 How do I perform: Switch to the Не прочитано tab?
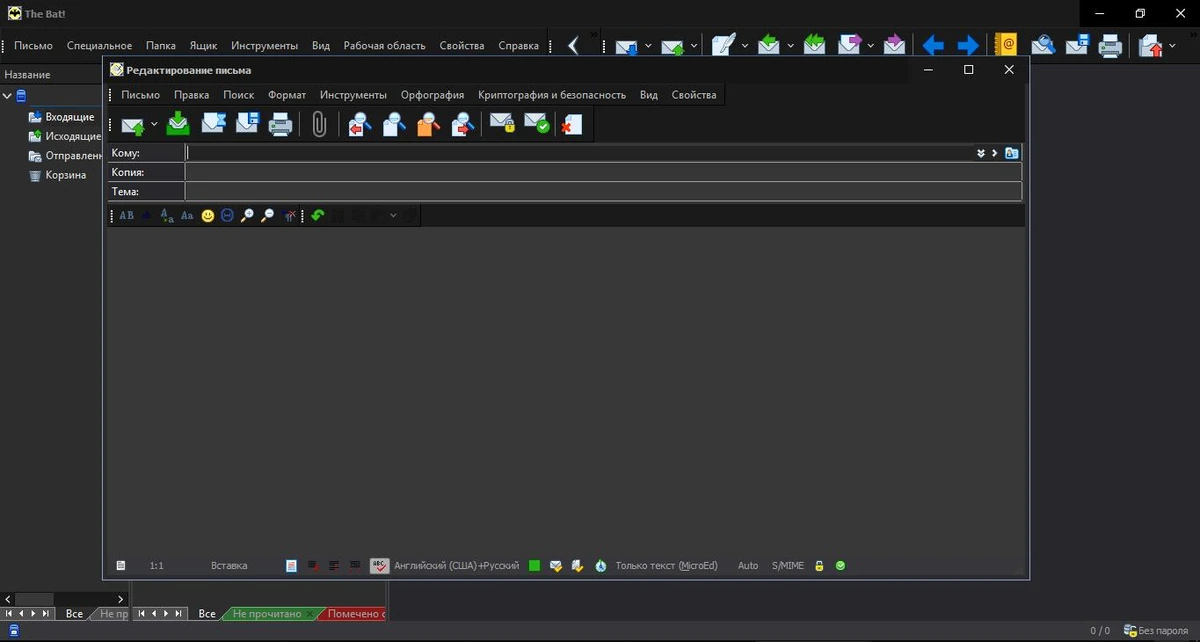pyautogui.click(x=266, y=614)
